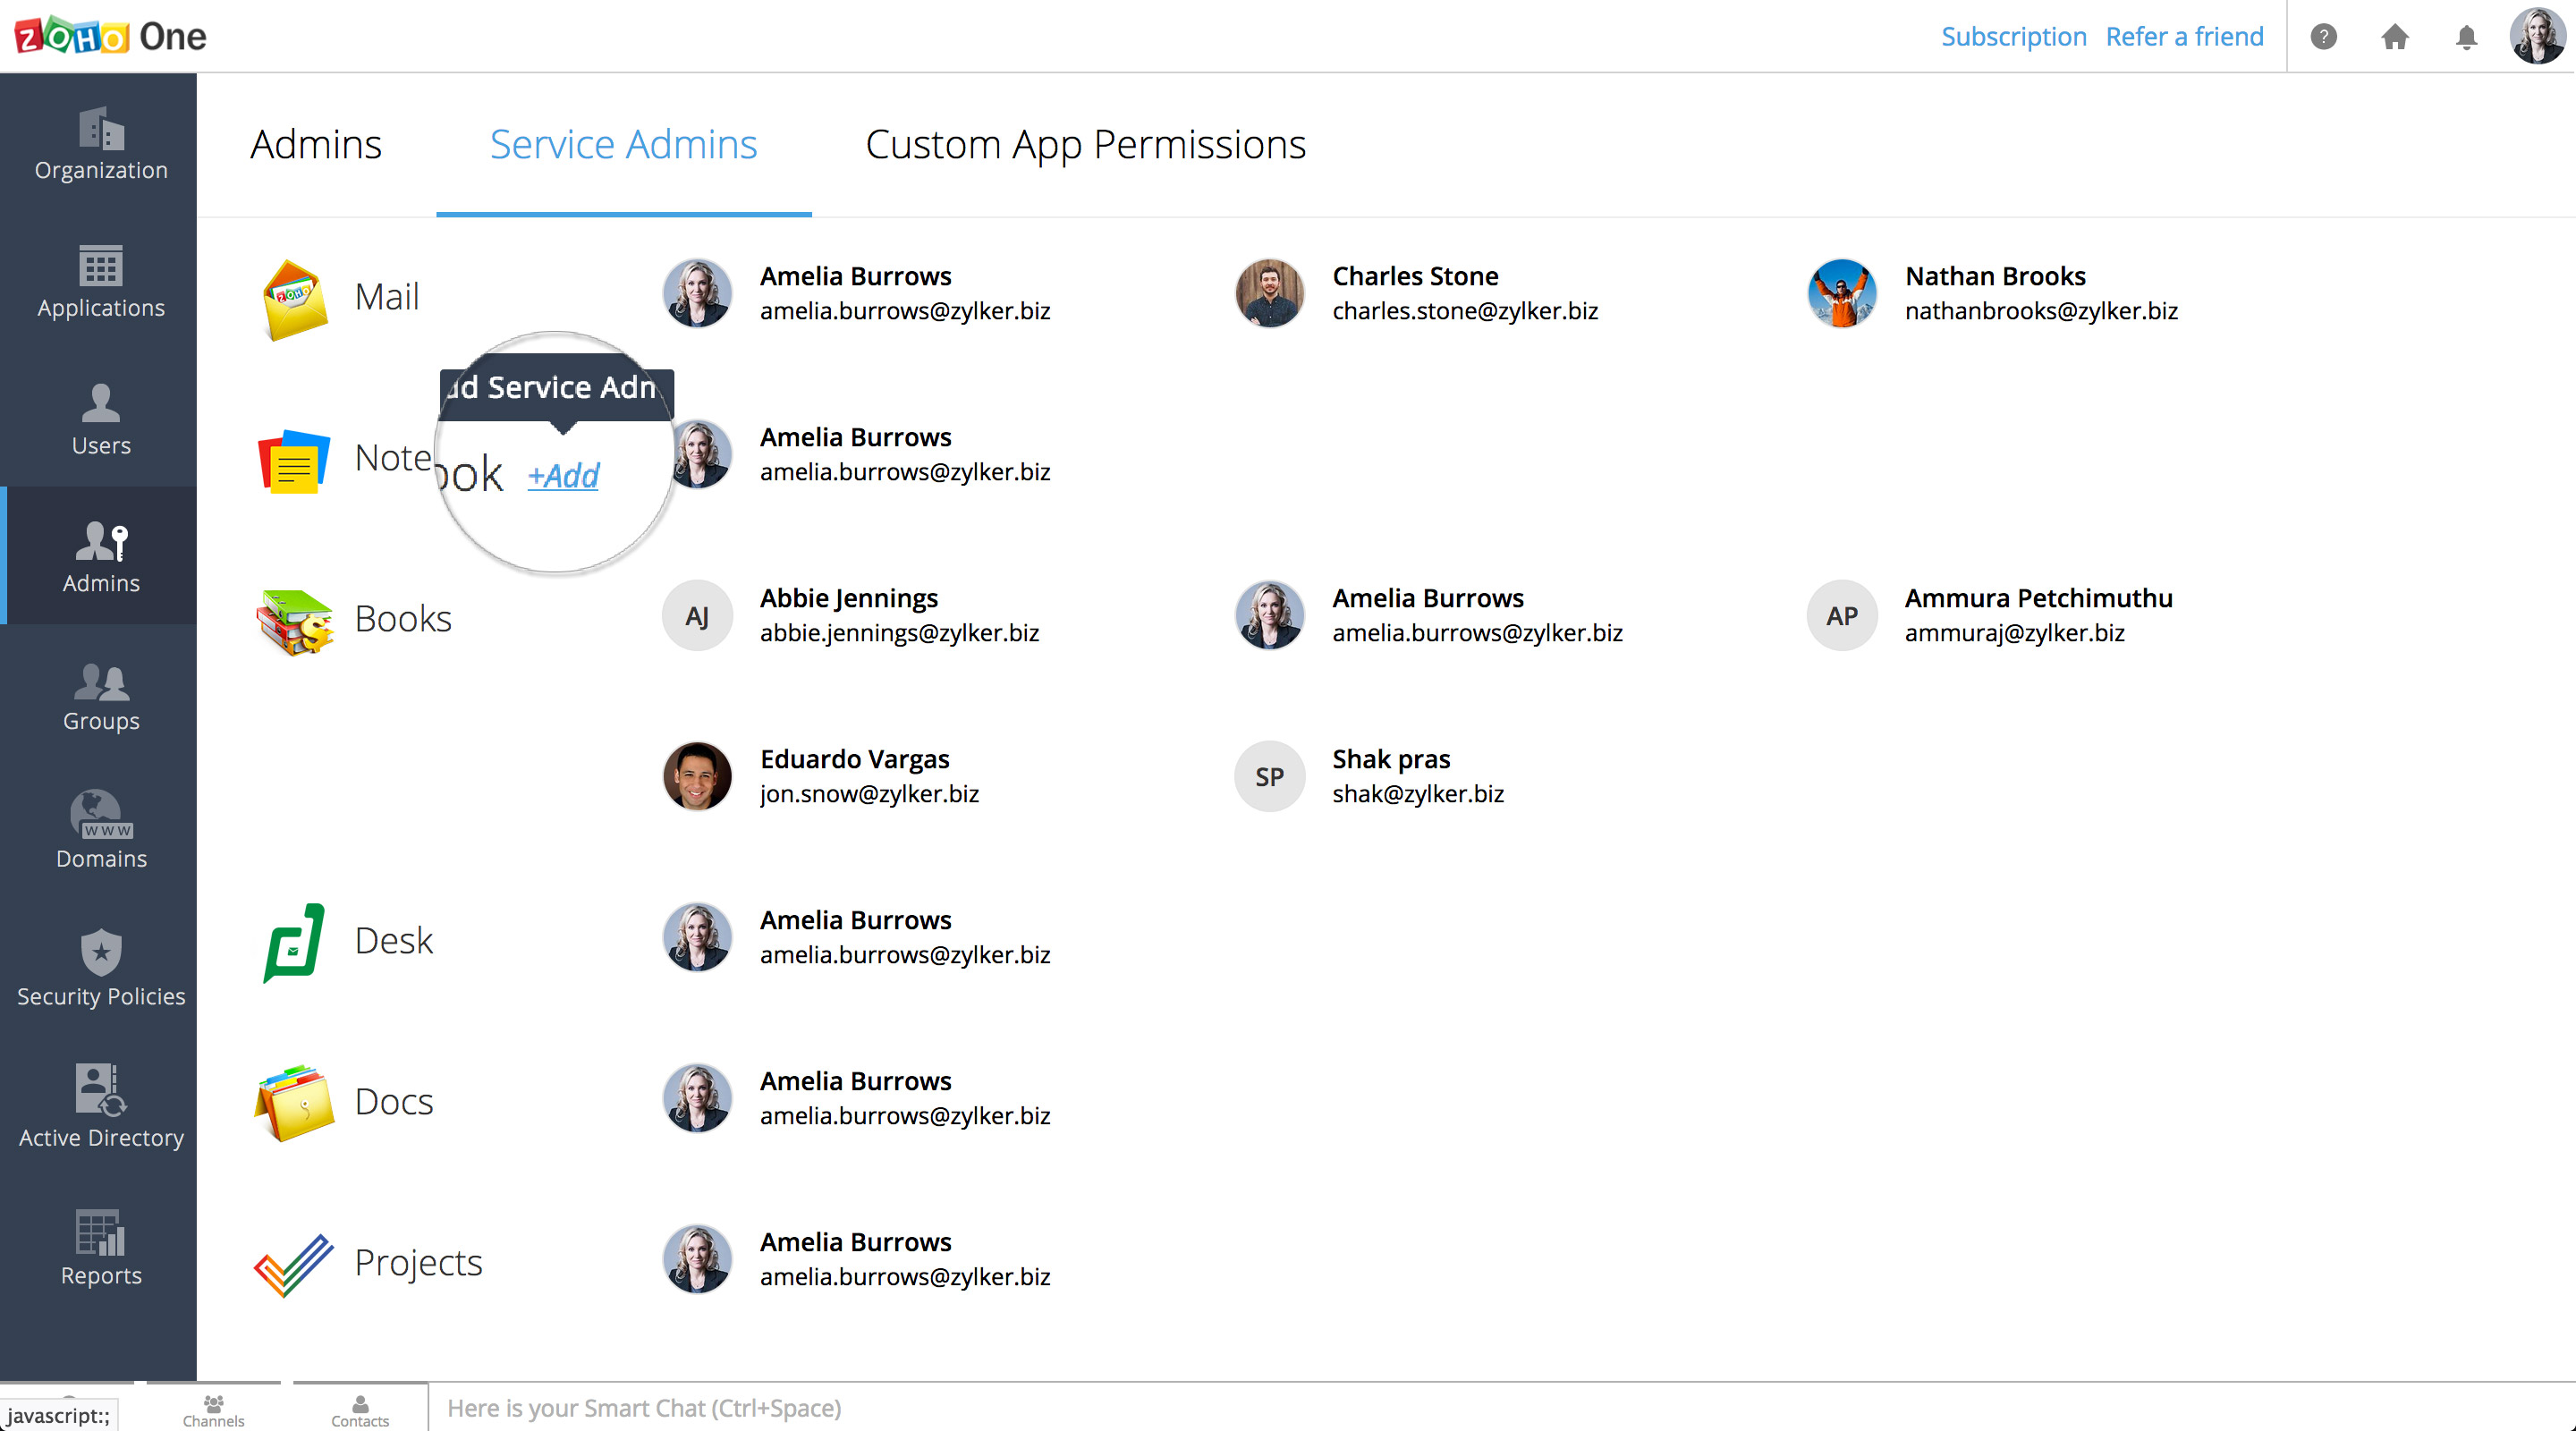Open the Active Directory section

(100, 1108)
